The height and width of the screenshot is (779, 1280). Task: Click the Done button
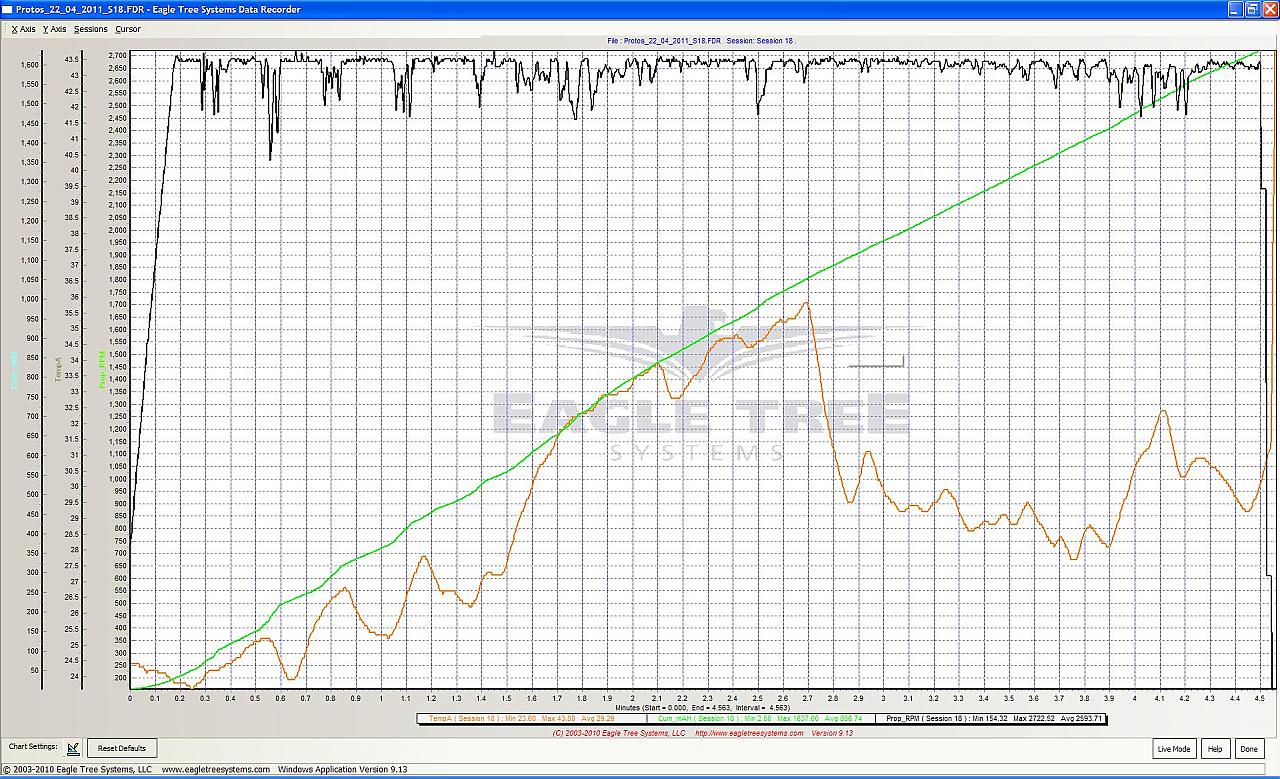1248,749
